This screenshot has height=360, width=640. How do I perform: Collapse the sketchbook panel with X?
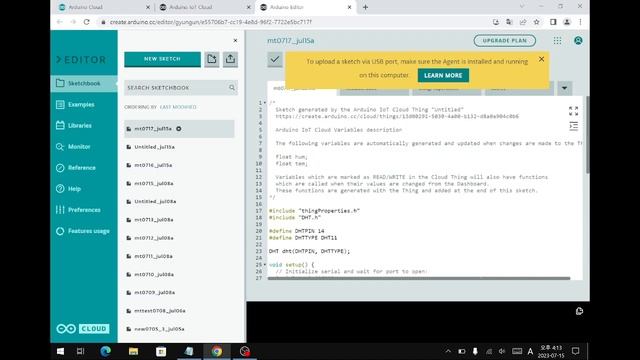(235, 40)
